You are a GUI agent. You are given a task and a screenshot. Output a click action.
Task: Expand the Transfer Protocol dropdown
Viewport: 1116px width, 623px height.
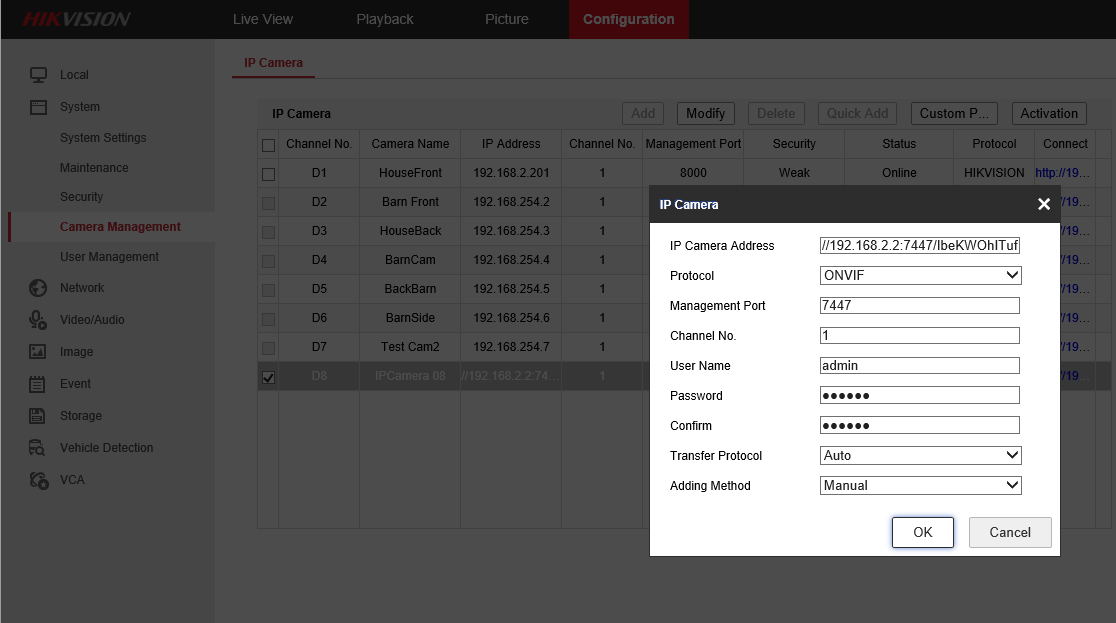click(x=920, y=455)
